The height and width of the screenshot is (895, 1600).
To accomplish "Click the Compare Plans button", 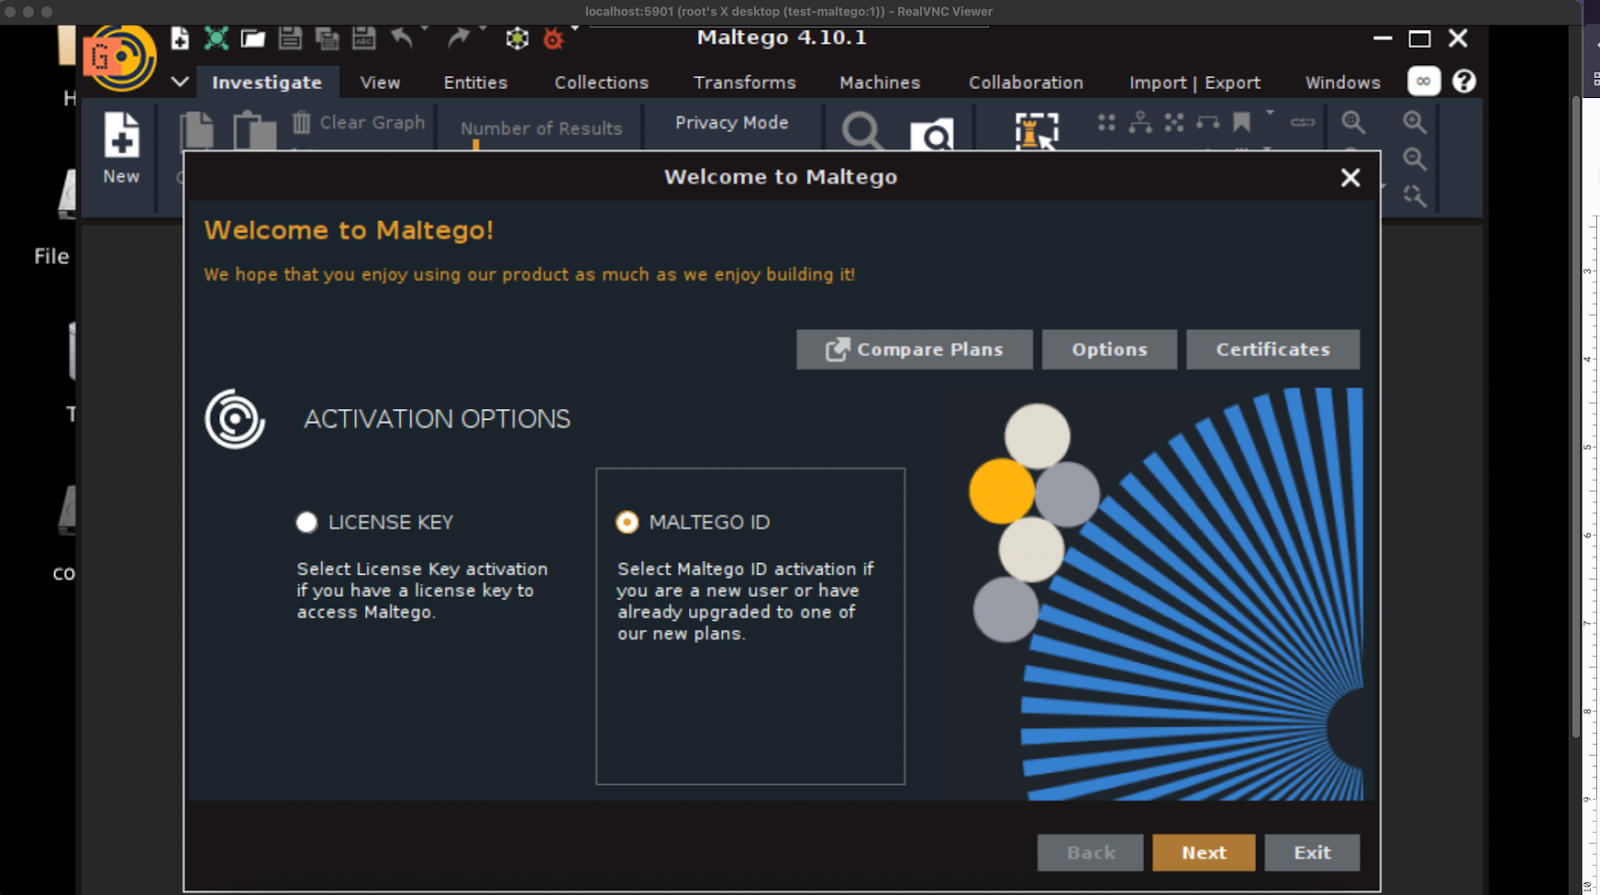I will pyautogui.click(x=915, y=350).
